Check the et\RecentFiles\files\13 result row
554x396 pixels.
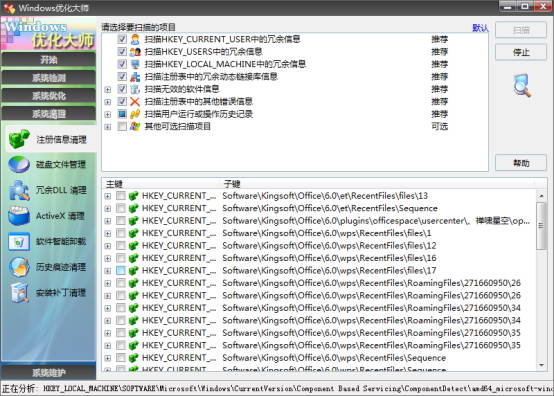point(120,196)
